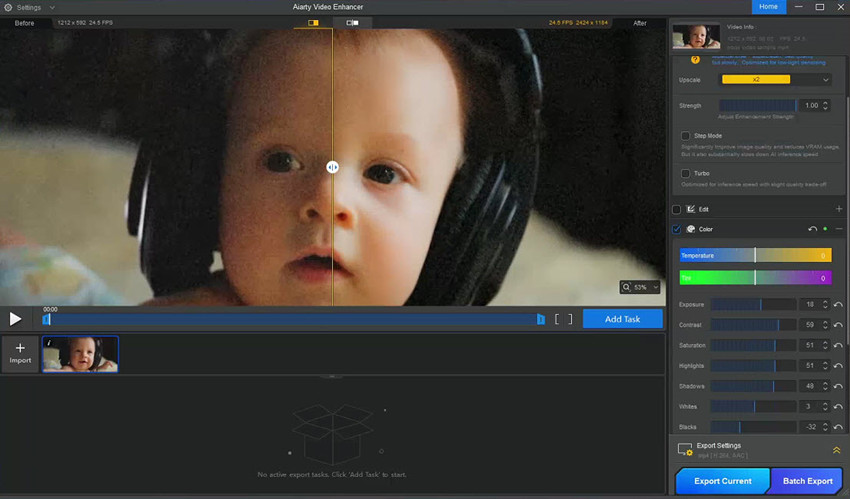The height and width of the screenshot is (499, 850).
Task: Click Import to add video
Action: tap(20, 354)
